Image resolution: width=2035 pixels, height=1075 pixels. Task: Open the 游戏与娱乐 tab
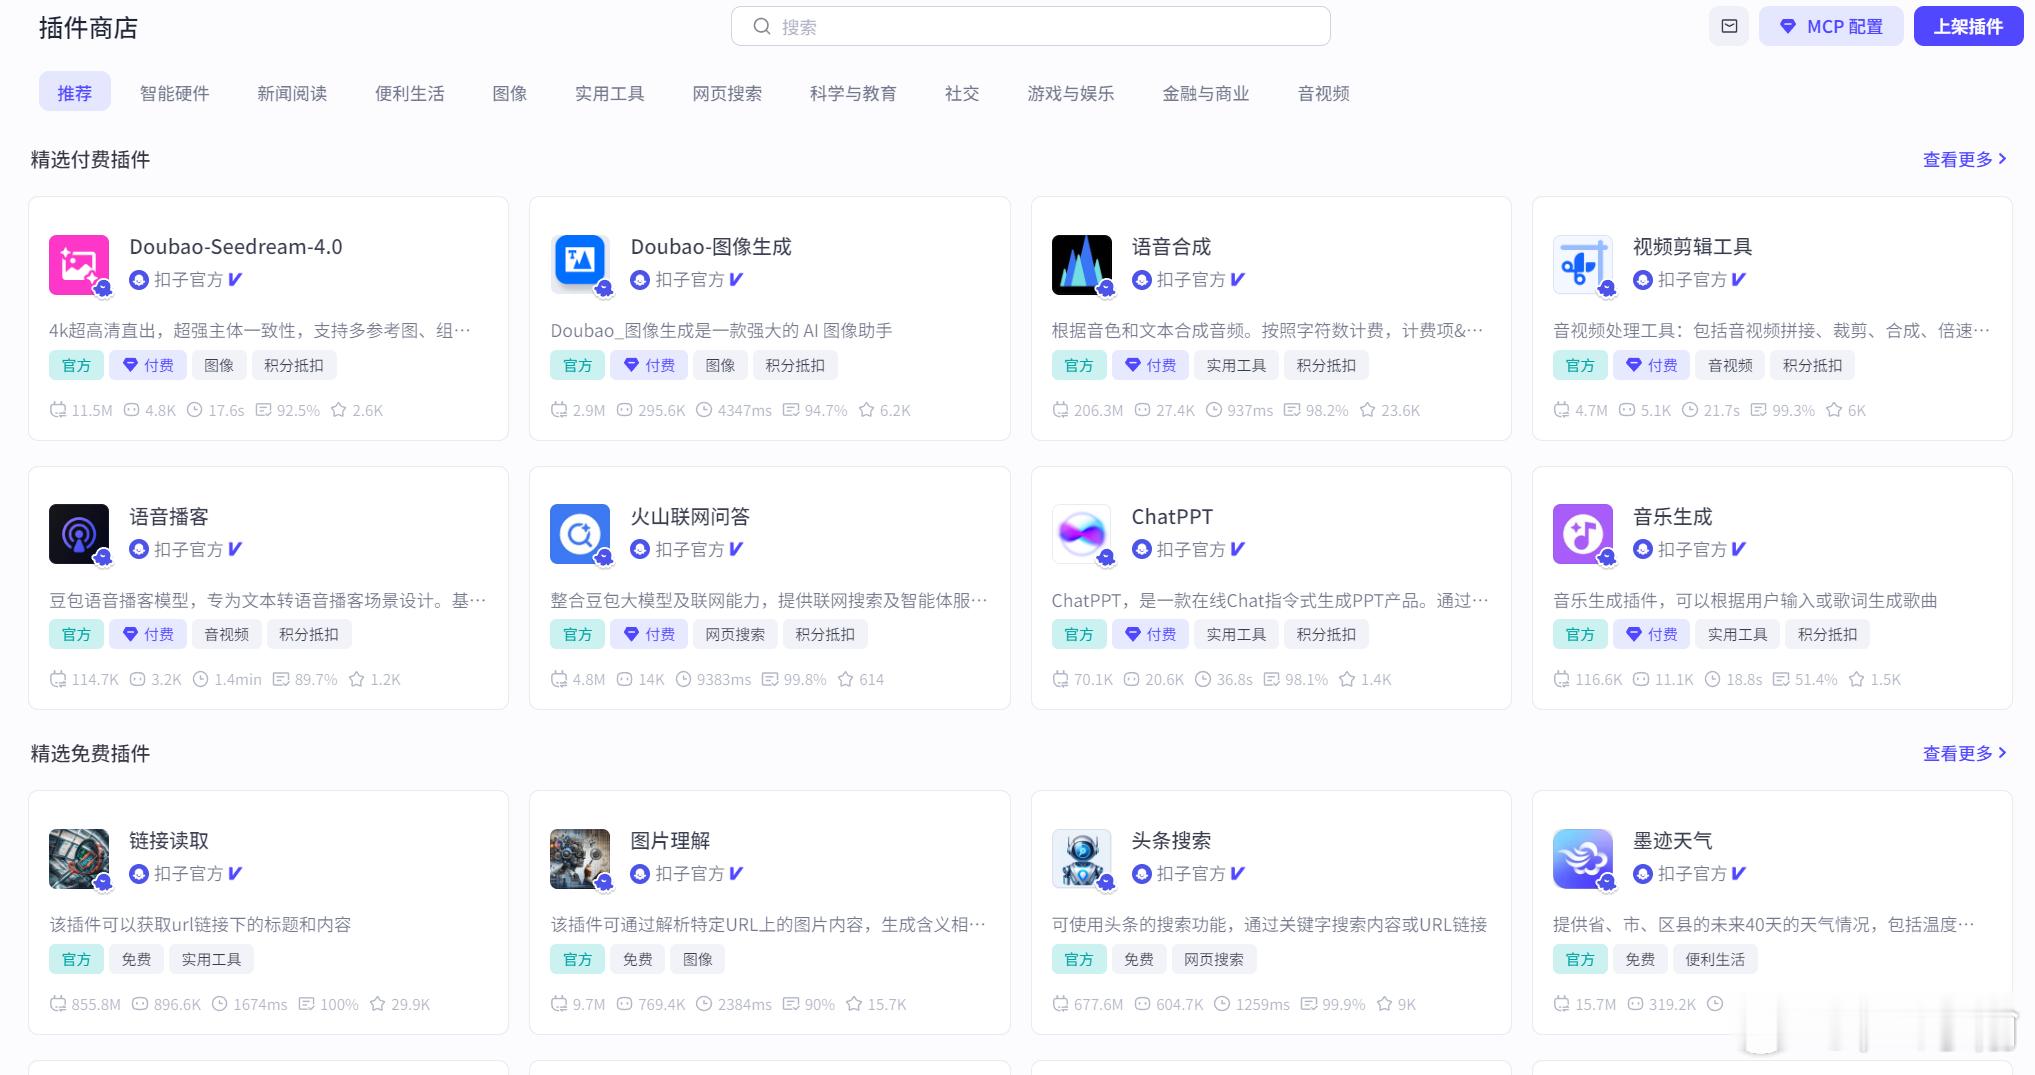point(1071,93)
